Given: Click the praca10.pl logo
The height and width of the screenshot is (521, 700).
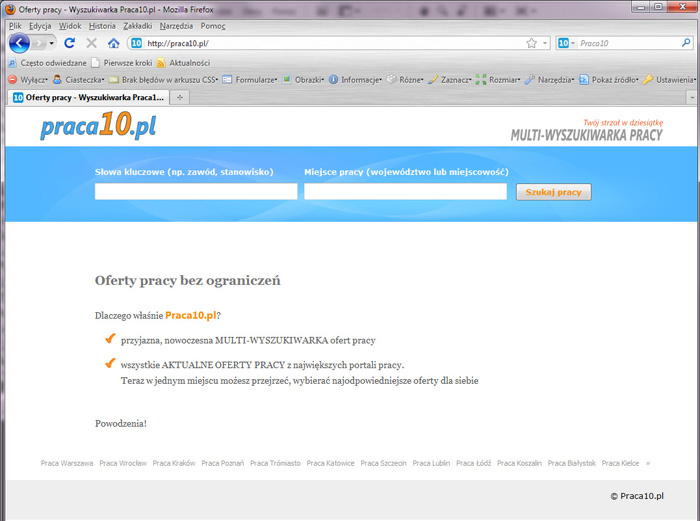Looking at the screenshot, I should pos(98,125).
